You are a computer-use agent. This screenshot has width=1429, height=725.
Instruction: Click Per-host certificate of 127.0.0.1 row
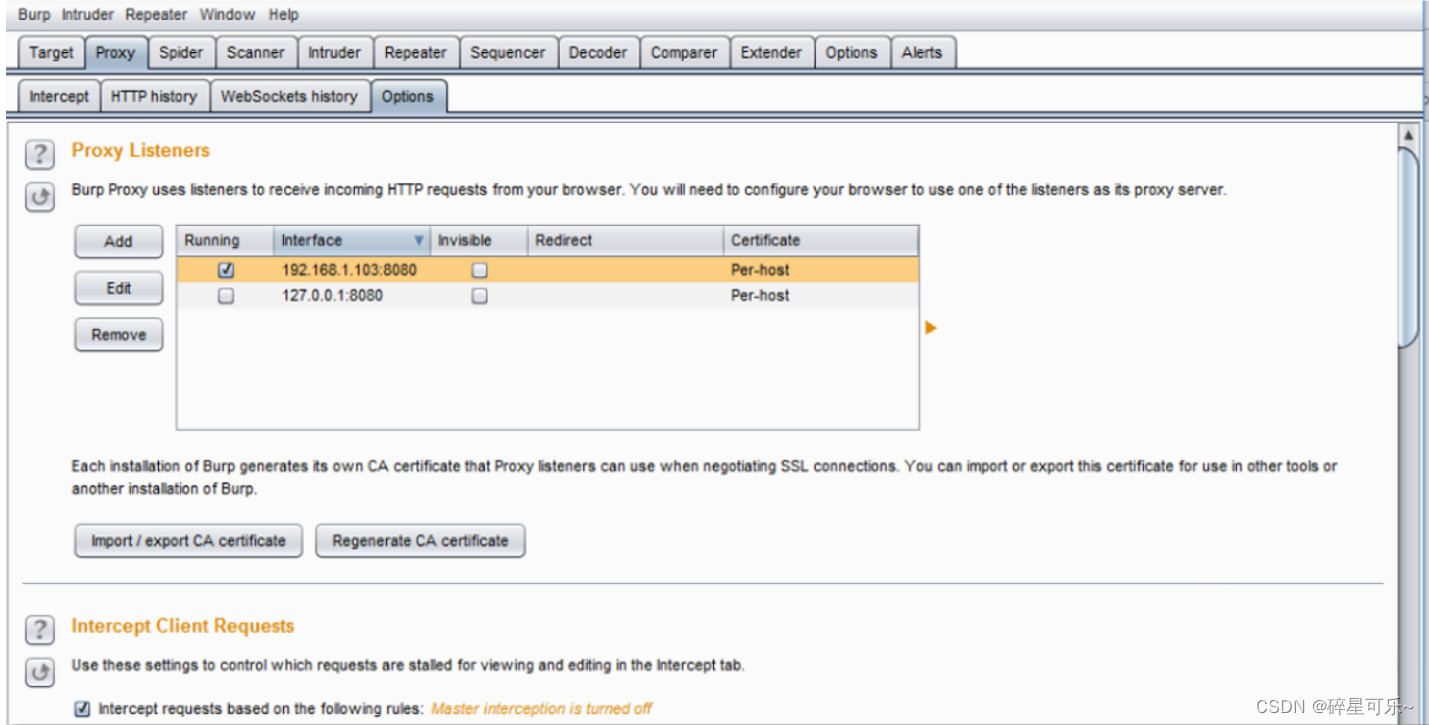pyautogui.click(x=760, y=296)
